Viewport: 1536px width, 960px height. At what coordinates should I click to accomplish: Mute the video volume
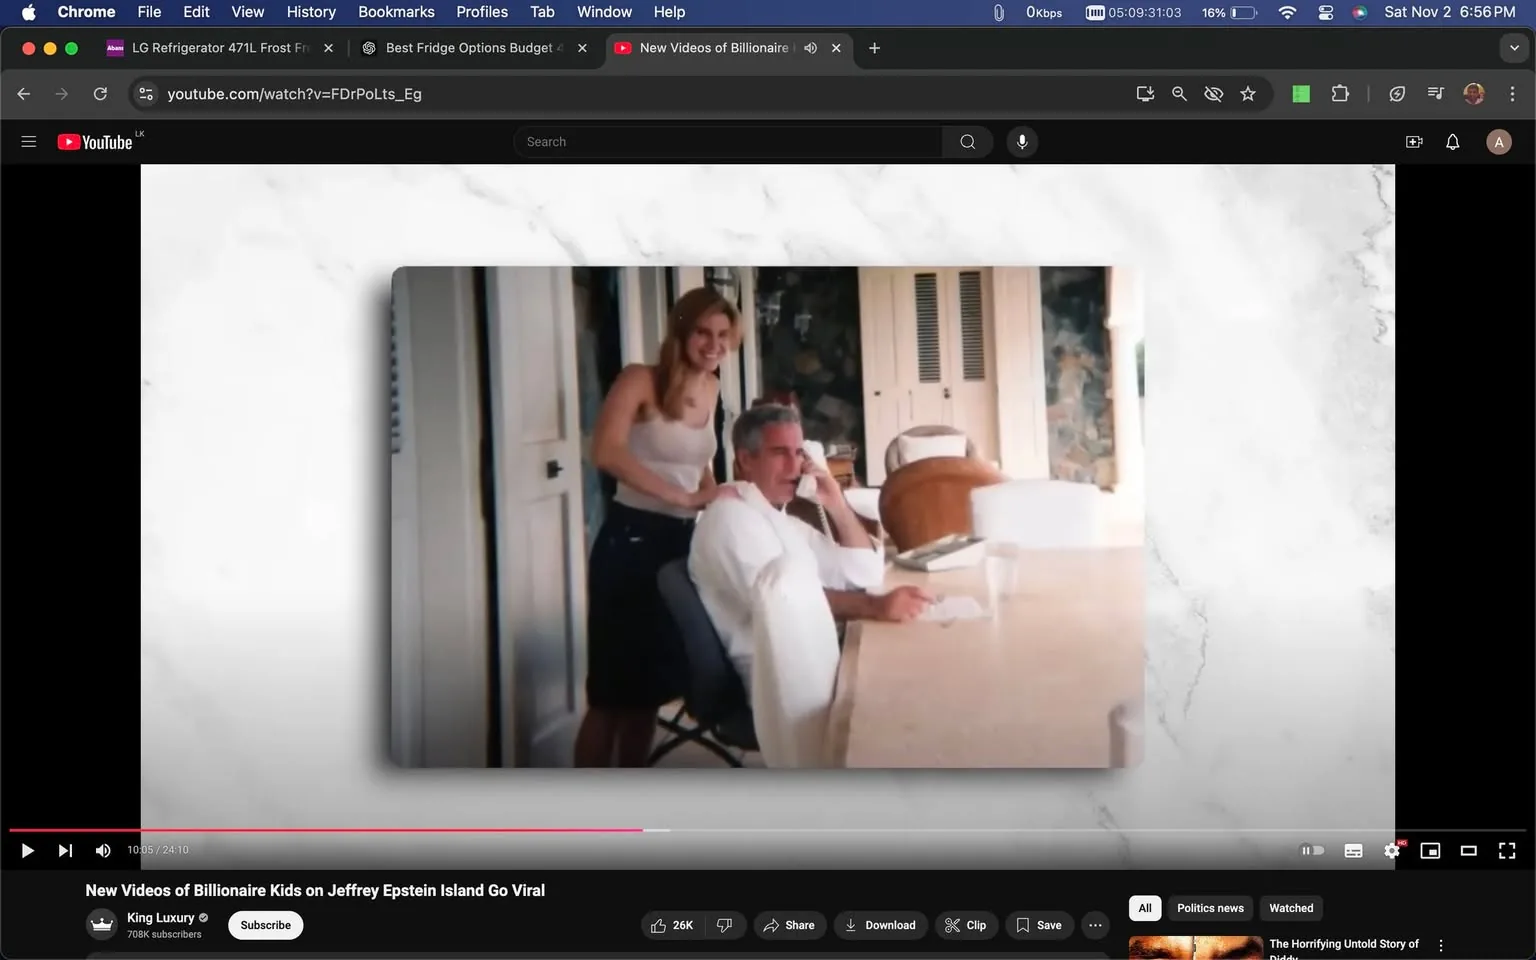point(102,850)
